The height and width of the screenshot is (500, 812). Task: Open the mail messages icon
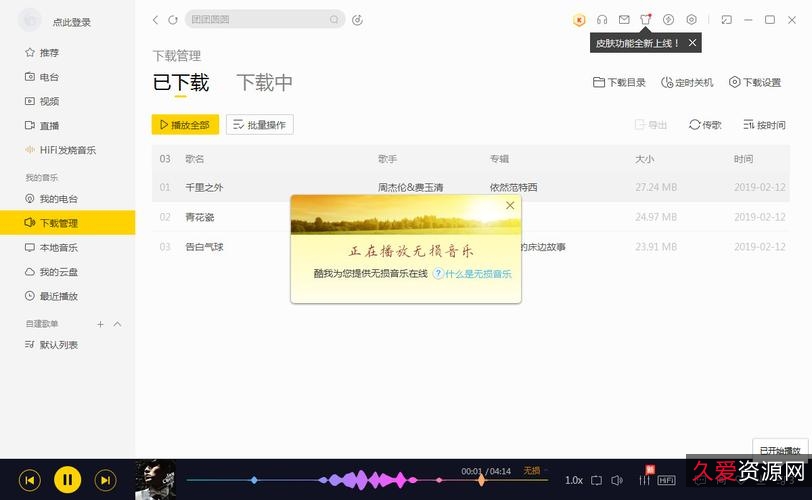click(624, 20)
